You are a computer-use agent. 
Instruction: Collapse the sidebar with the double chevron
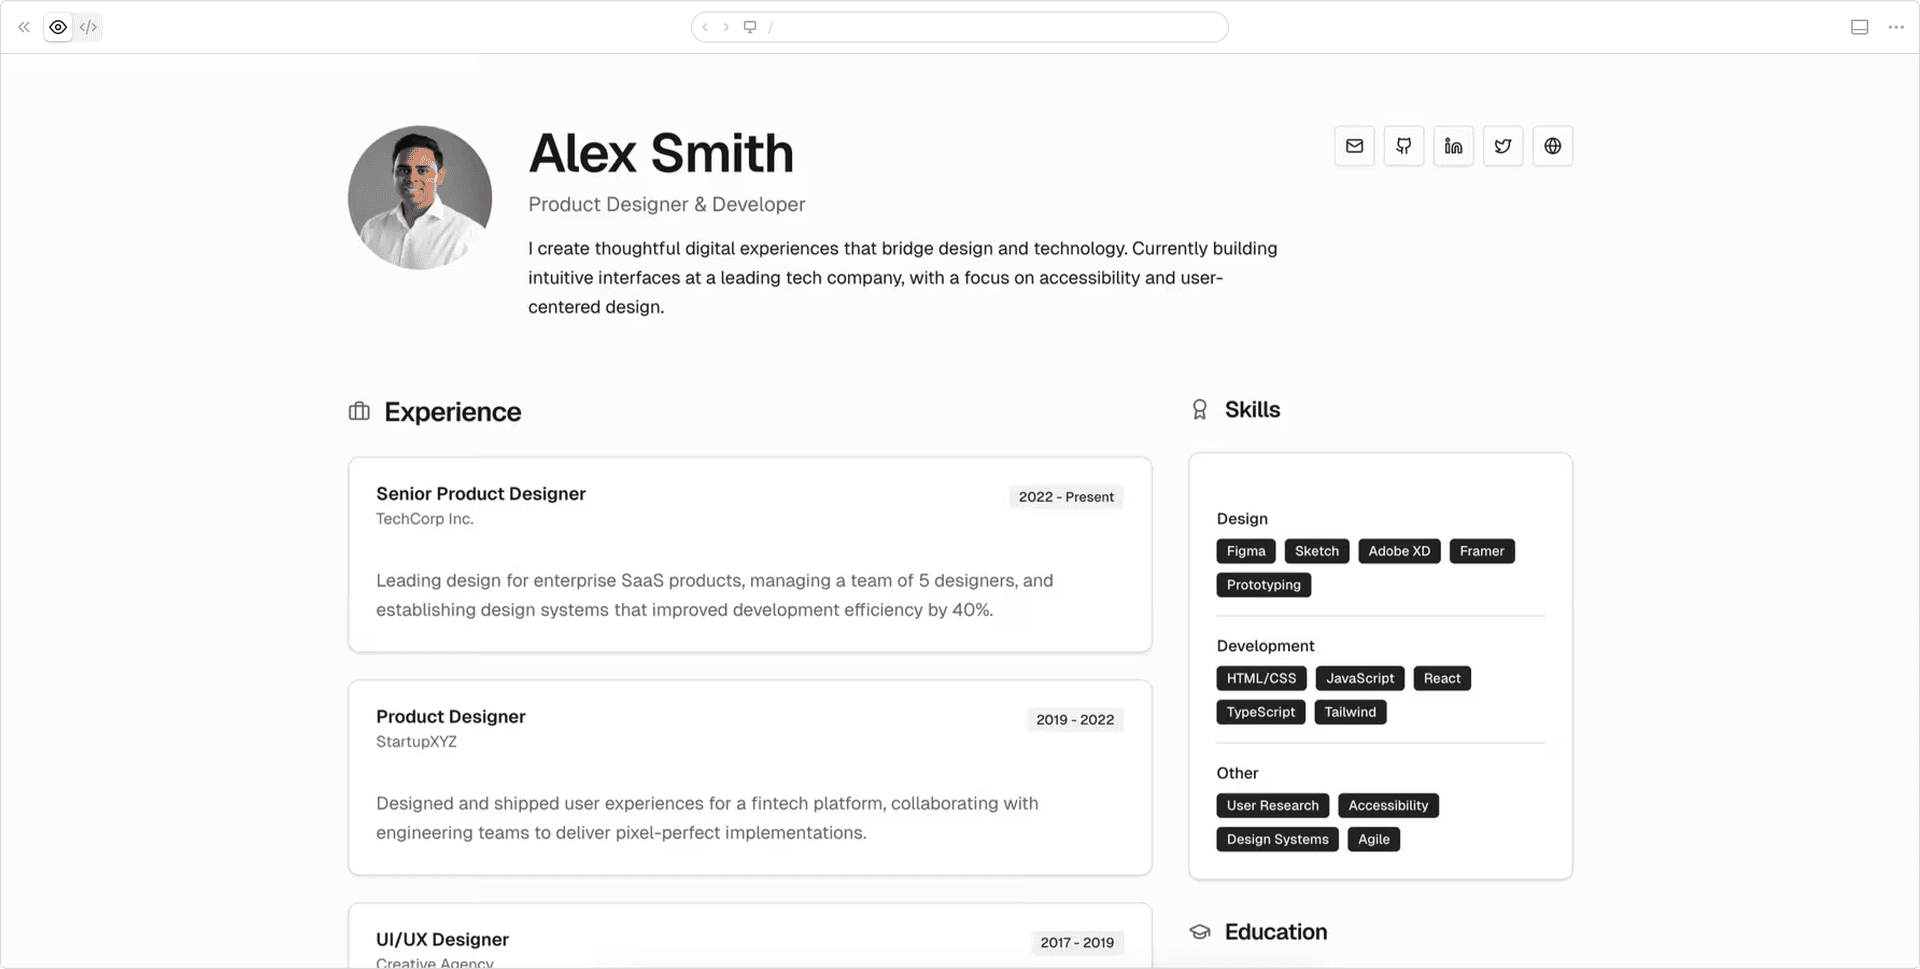(24, 27)
